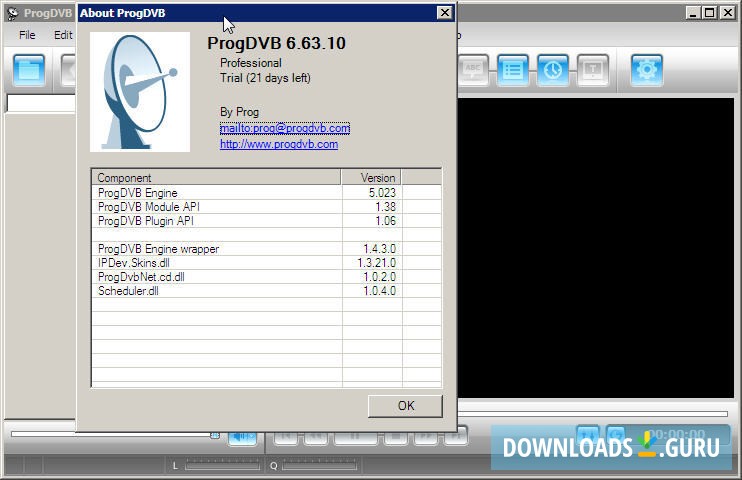This screenshot has width=742, height=480.
Task: Click the "Trial (21 days left)" text
Action: click(265, 78)
